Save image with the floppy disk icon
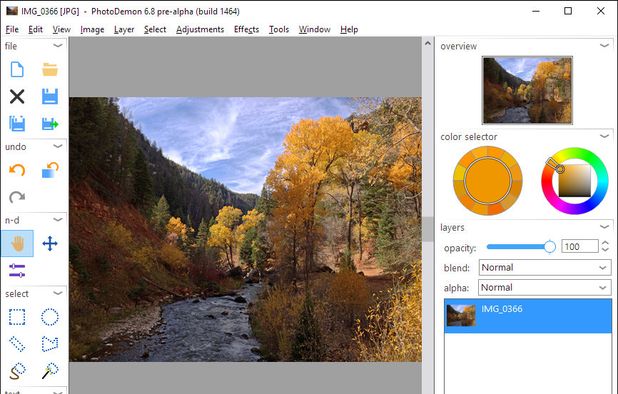 coord(50,97)
